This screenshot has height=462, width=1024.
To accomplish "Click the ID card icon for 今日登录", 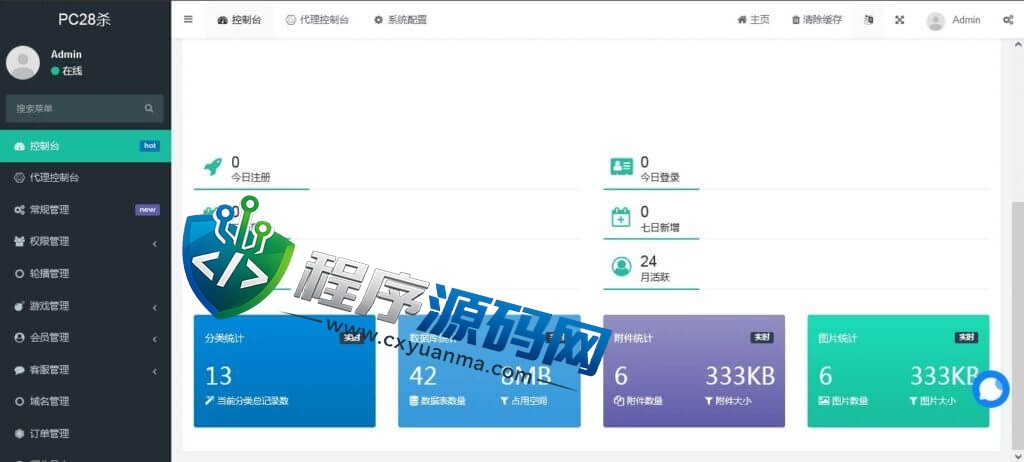I will point(621,167).
